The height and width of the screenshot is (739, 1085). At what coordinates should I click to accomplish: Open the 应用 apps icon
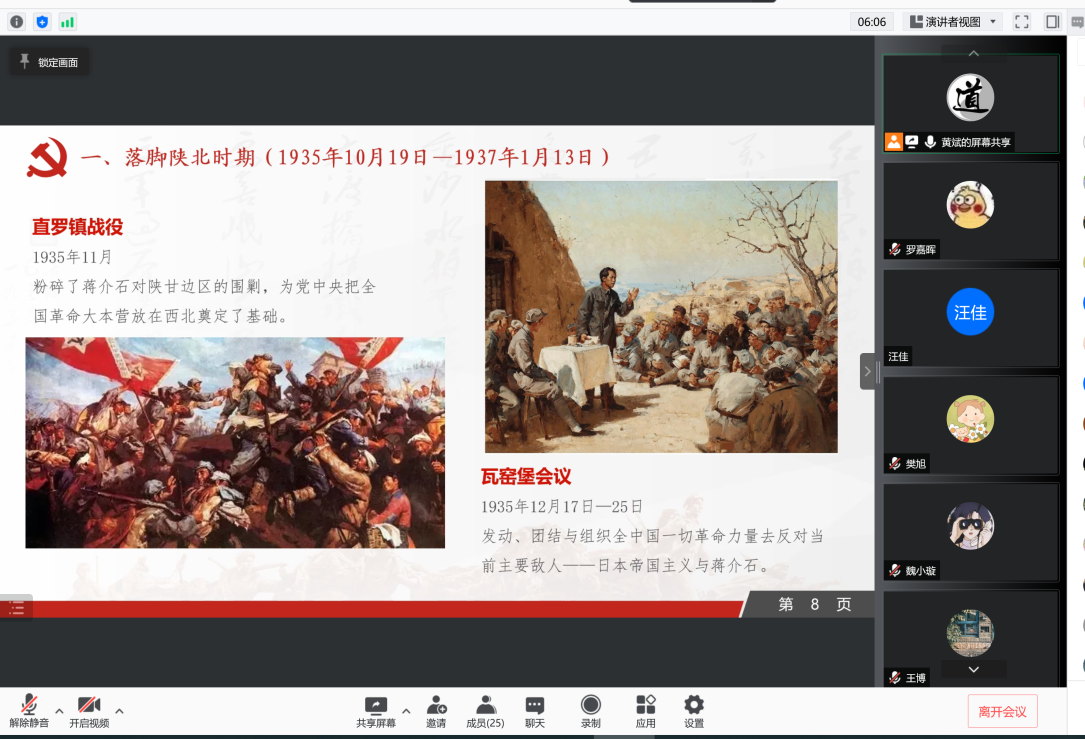coord(646,710)
